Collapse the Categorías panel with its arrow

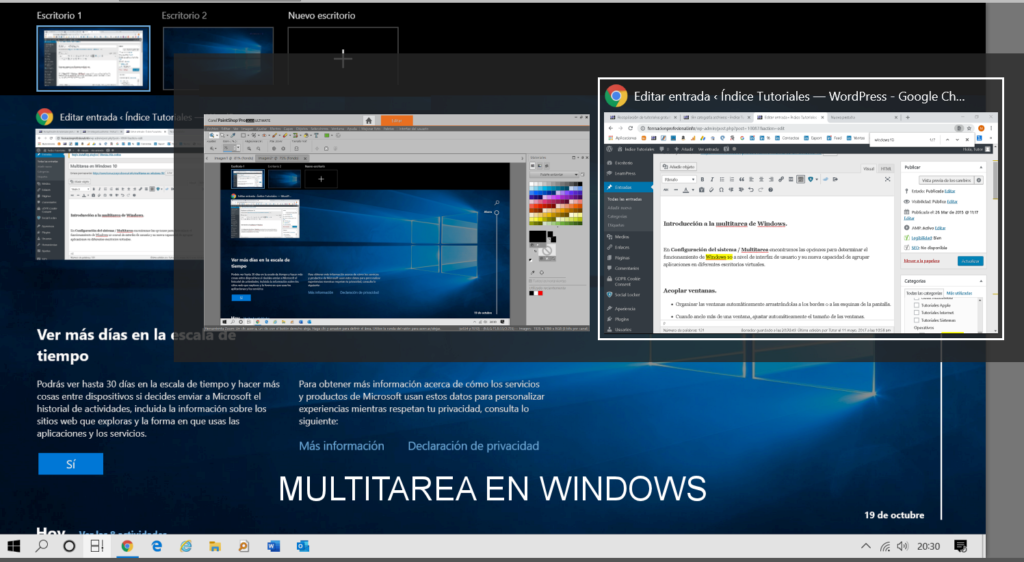tap(981, 281)
